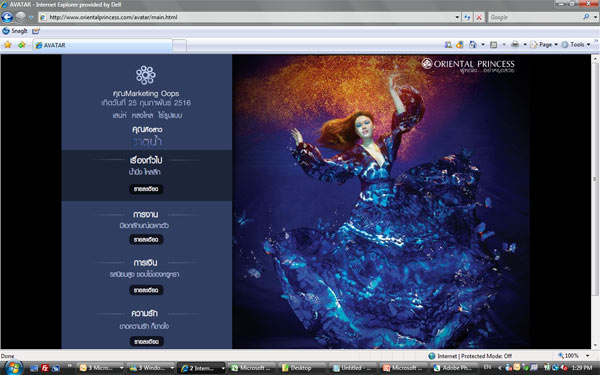Go to the Home page icon

[x=473, y=45]
